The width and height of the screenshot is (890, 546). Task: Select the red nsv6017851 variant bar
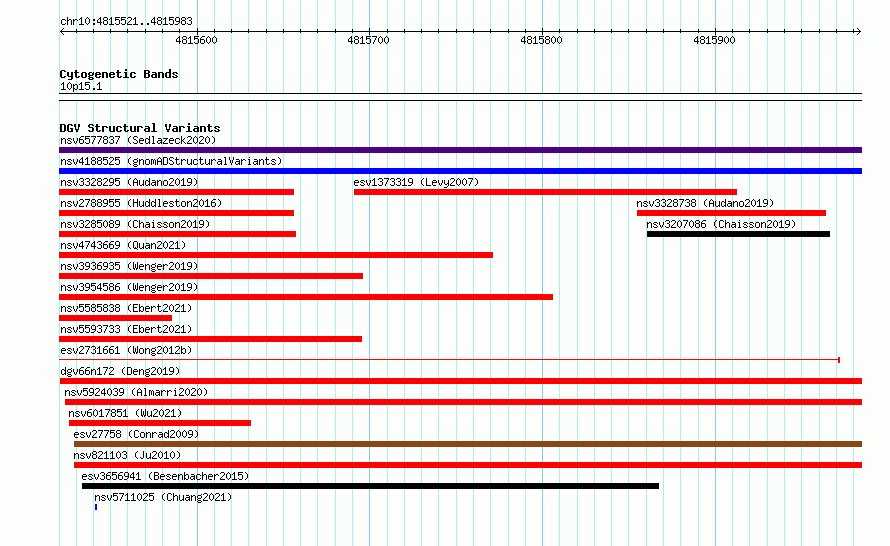click(159, 423)
